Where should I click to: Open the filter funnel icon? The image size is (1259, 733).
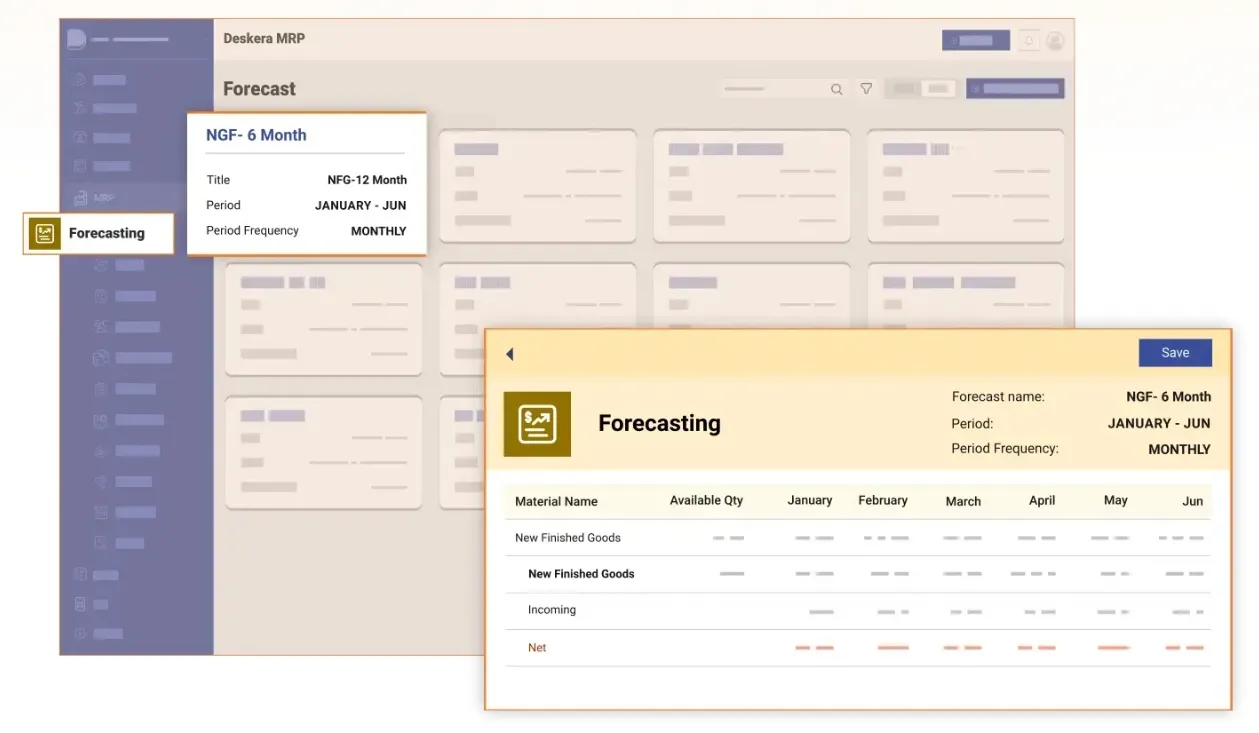[x=866, y=89]
